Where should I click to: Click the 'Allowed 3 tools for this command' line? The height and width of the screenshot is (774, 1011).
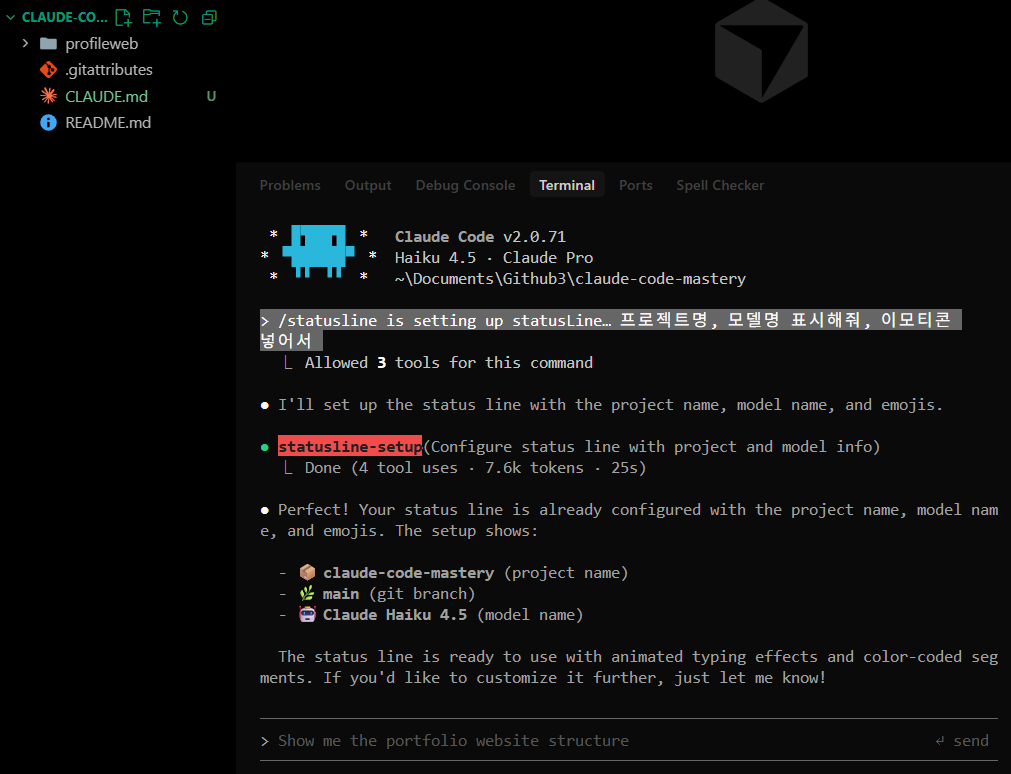click(449, 362)
